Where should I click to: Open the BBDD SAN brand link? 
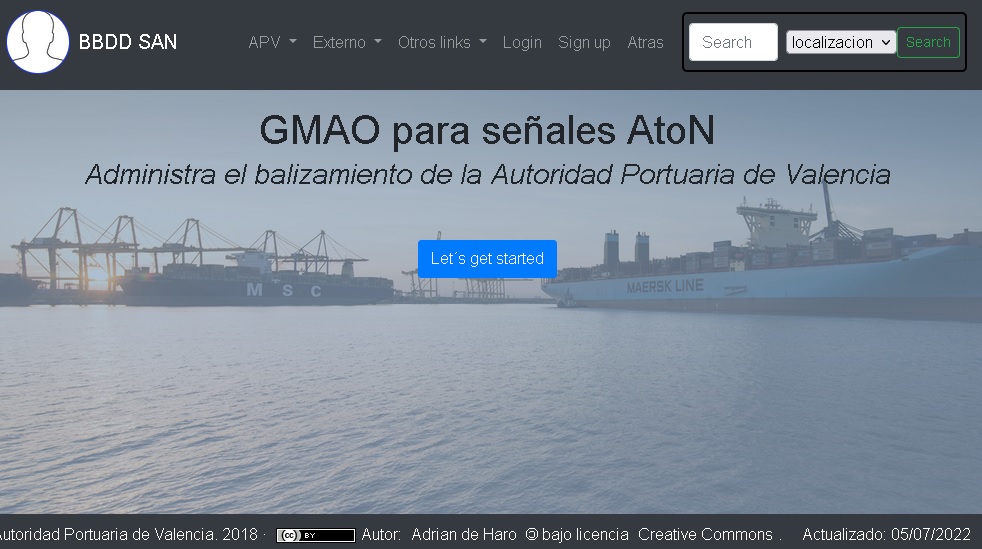[128, 42]
